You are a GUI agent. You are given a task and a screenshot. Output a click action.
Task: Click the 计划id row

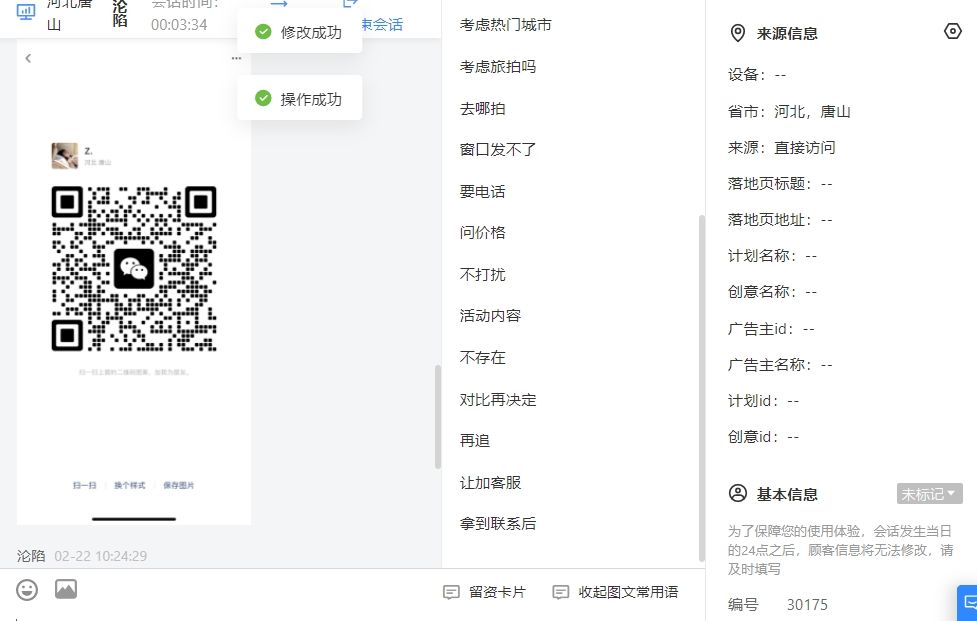coord(763,401)
